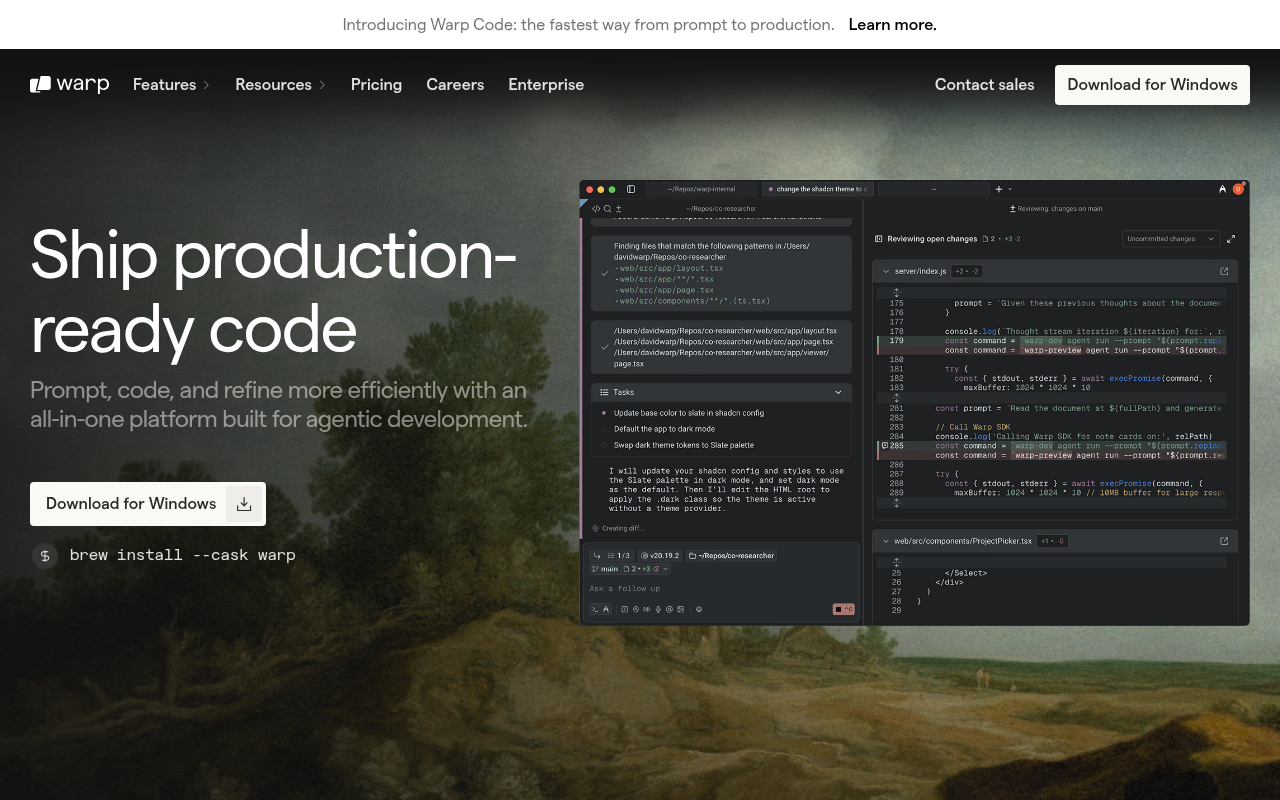This screenshot has width=1280, height=800.
Task: Click the Warp logo in the navbar
Action: coord(69,85)
